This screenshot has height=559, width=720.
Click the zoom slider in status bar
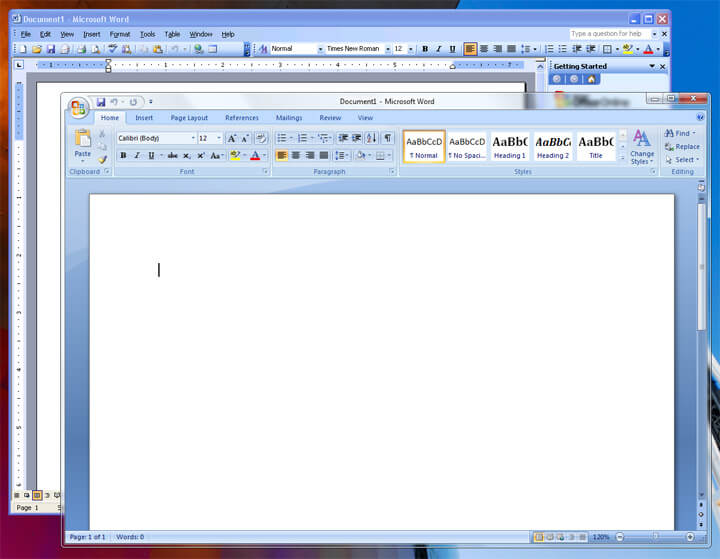coord(653,537)
